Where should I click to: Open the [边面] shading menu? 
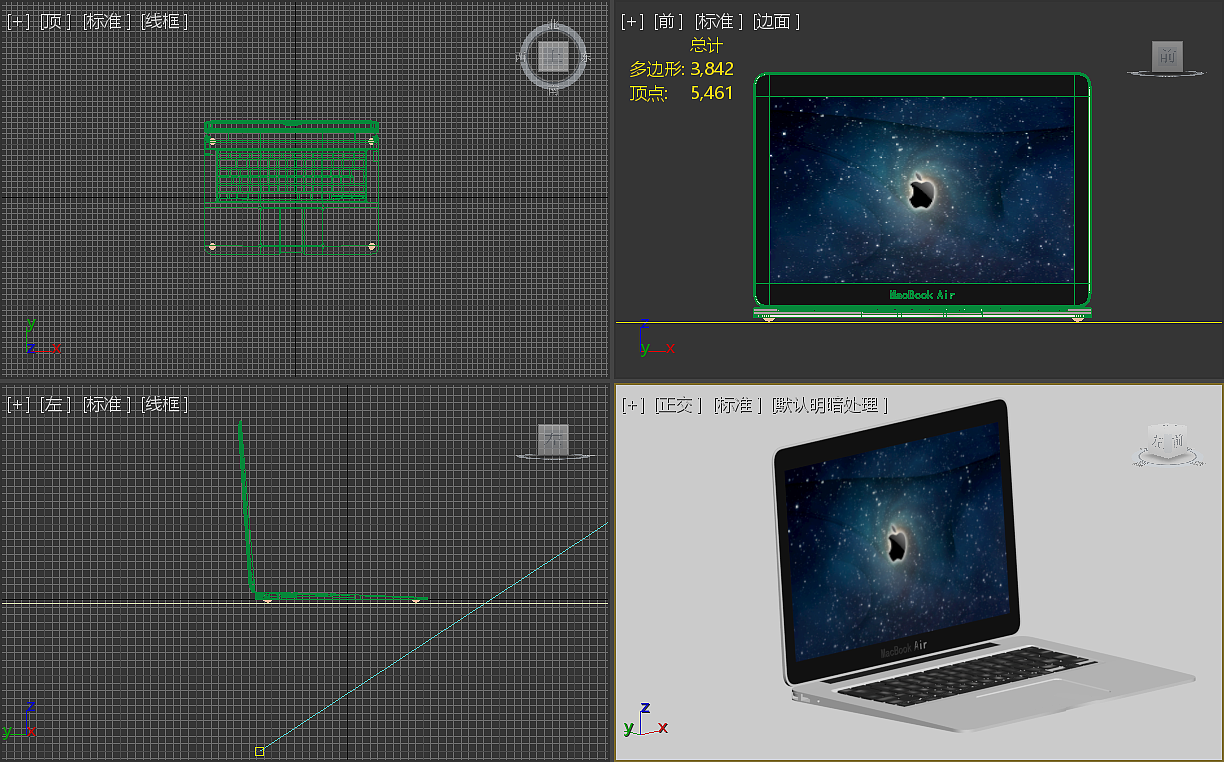click(777, 21)
